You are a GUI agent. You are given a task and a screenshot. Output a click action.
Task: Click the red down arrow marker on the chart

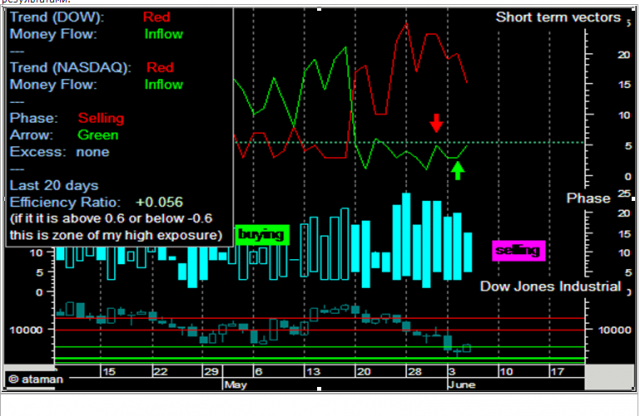436,123
